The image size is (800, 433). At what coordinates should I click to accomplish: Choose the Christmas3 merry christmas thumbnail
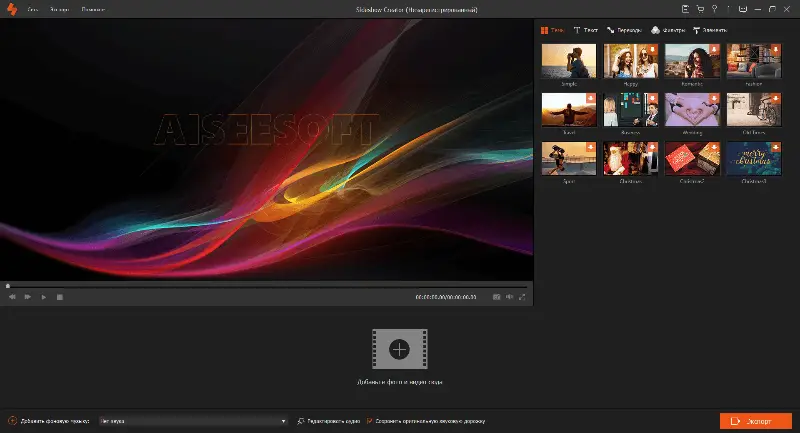(754, 159)
